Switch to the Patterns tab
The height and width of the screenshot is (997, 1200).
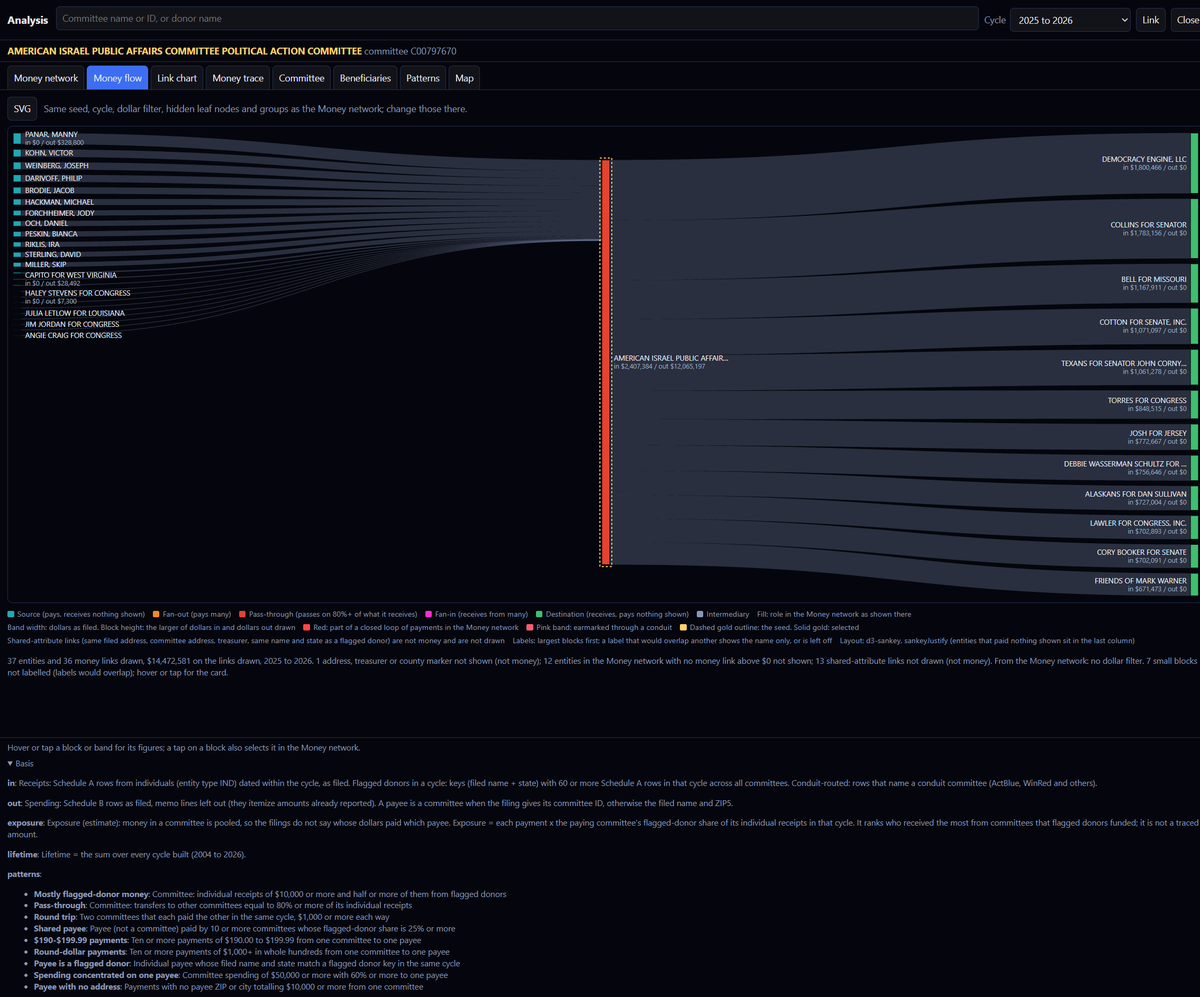coord(423,78)
